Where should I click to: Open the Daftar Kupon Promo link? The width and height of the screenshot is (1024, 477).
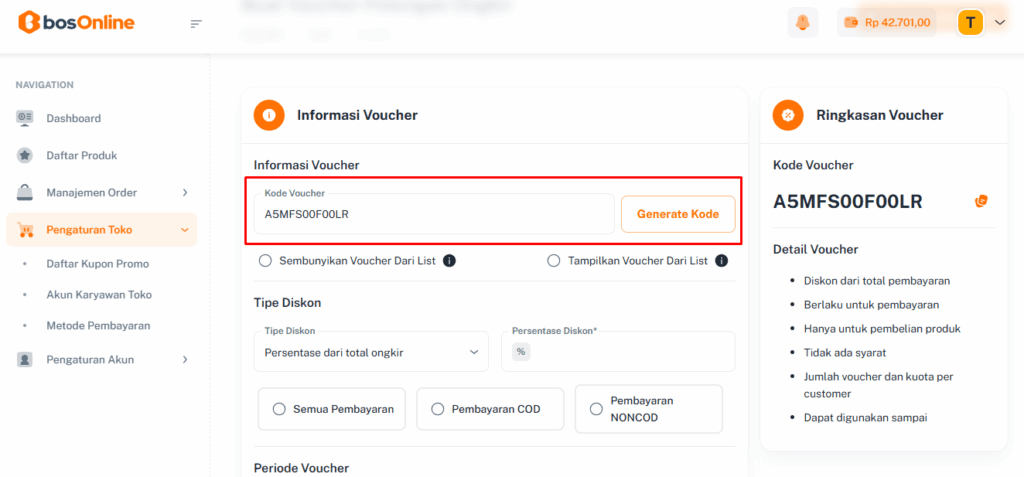click(x=97, y=264)
